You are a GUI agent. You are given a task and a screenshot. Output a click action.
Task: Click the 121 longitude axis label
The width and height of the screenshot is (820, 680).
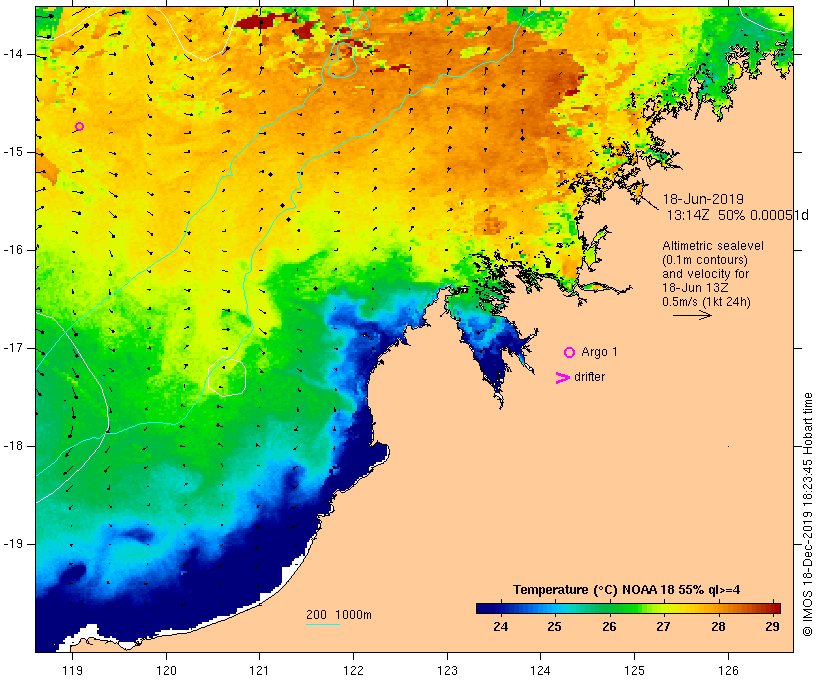pyautogui.click(x=259, y=671)
